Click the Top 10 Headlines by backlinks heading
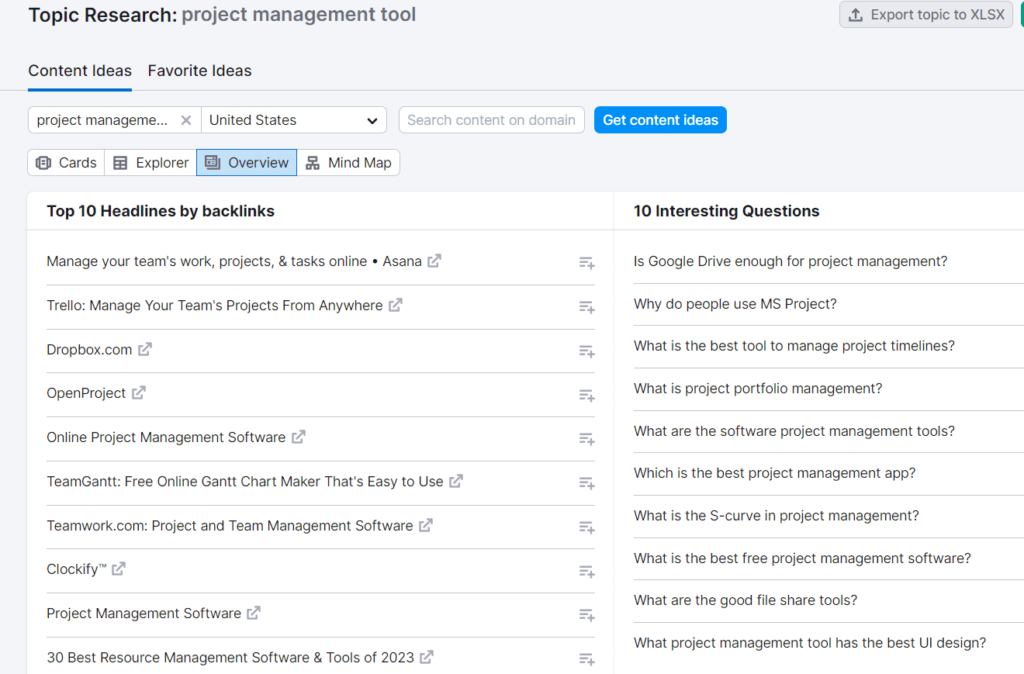This screenshot has width=1024, height=674. tap(161, 211)
